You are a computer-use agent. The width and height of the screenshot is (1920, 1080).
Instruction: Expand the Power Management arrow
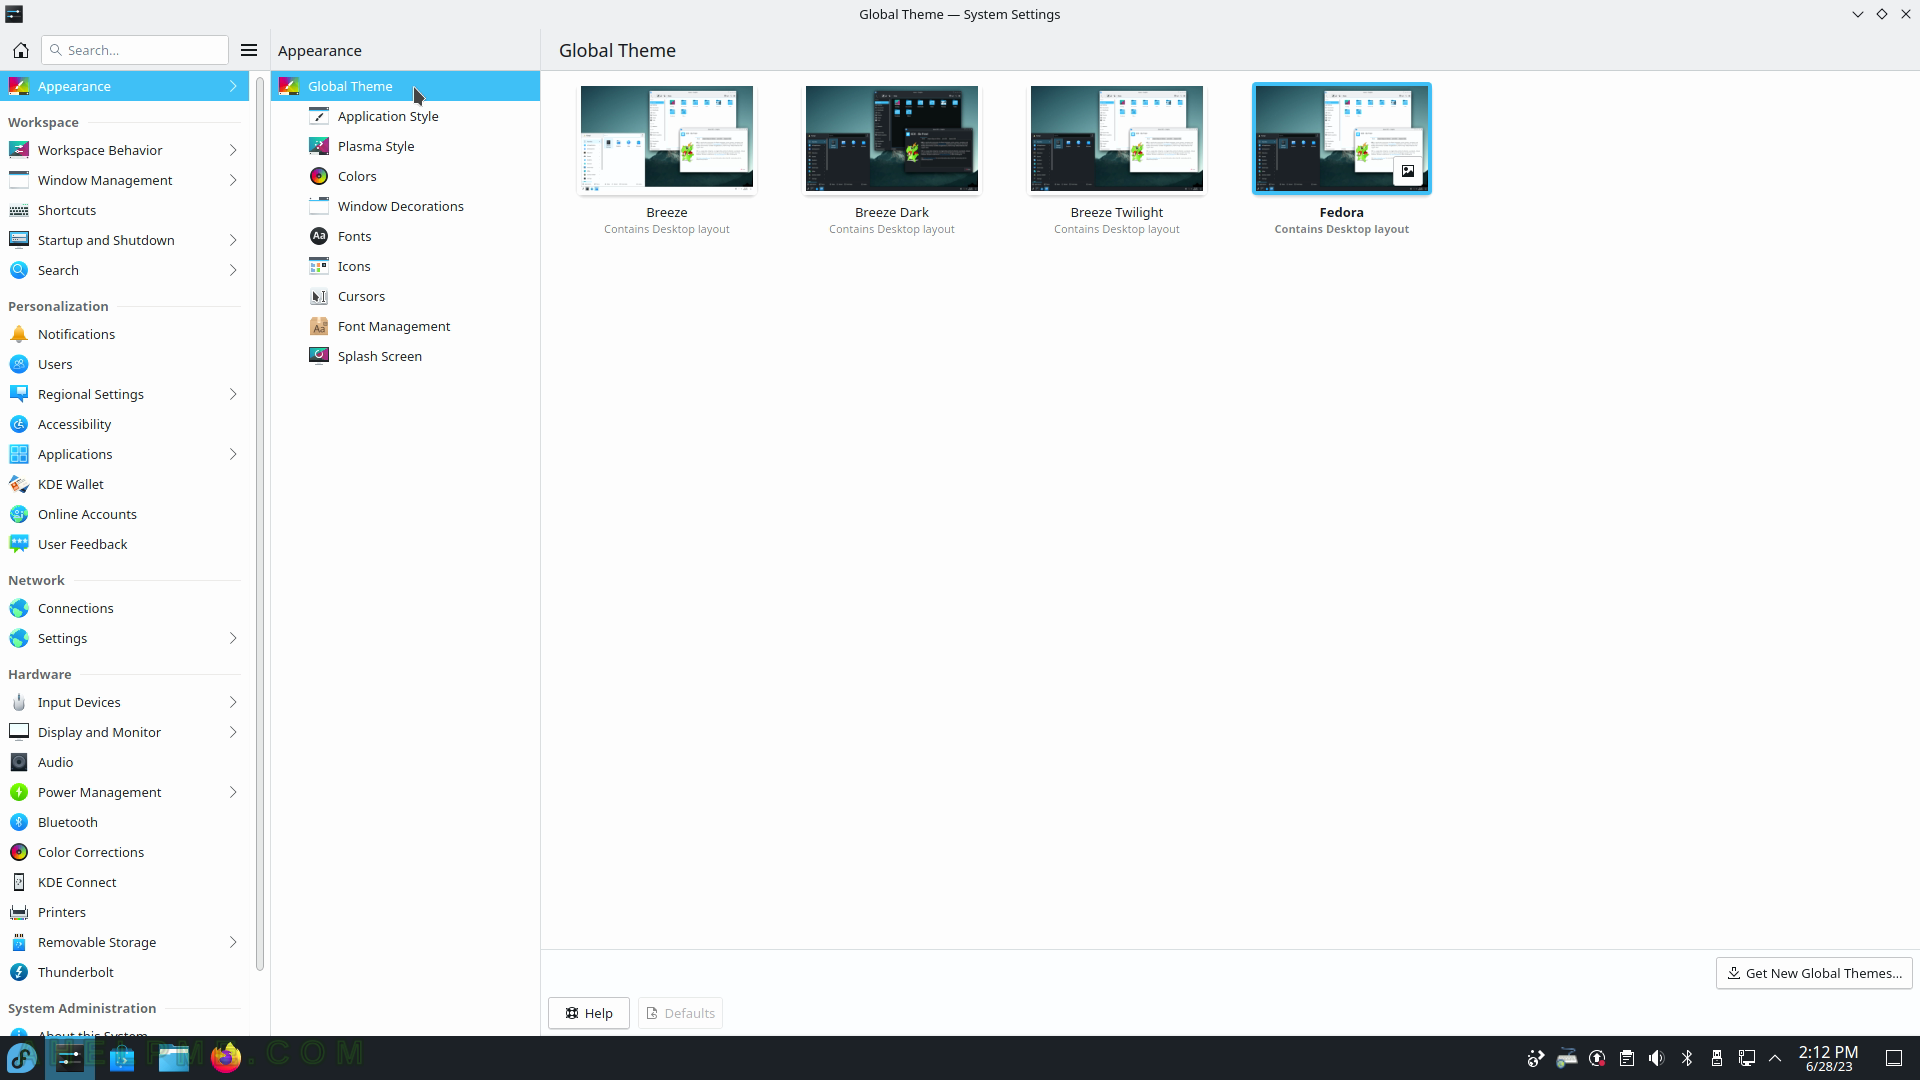(x=233, y=792)
